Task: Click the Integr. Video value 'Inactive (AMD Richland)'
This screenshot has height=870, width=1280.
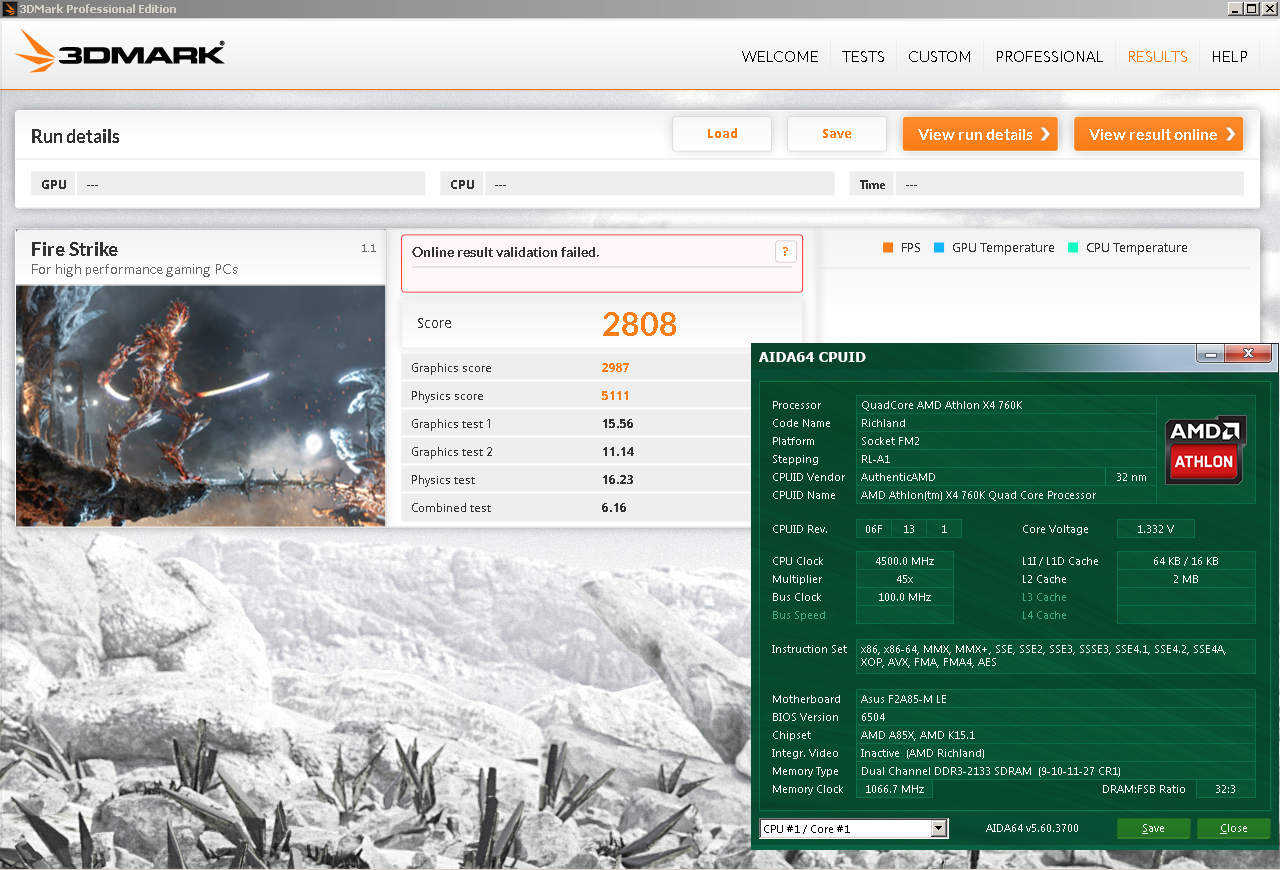Action: coord(923,753)
